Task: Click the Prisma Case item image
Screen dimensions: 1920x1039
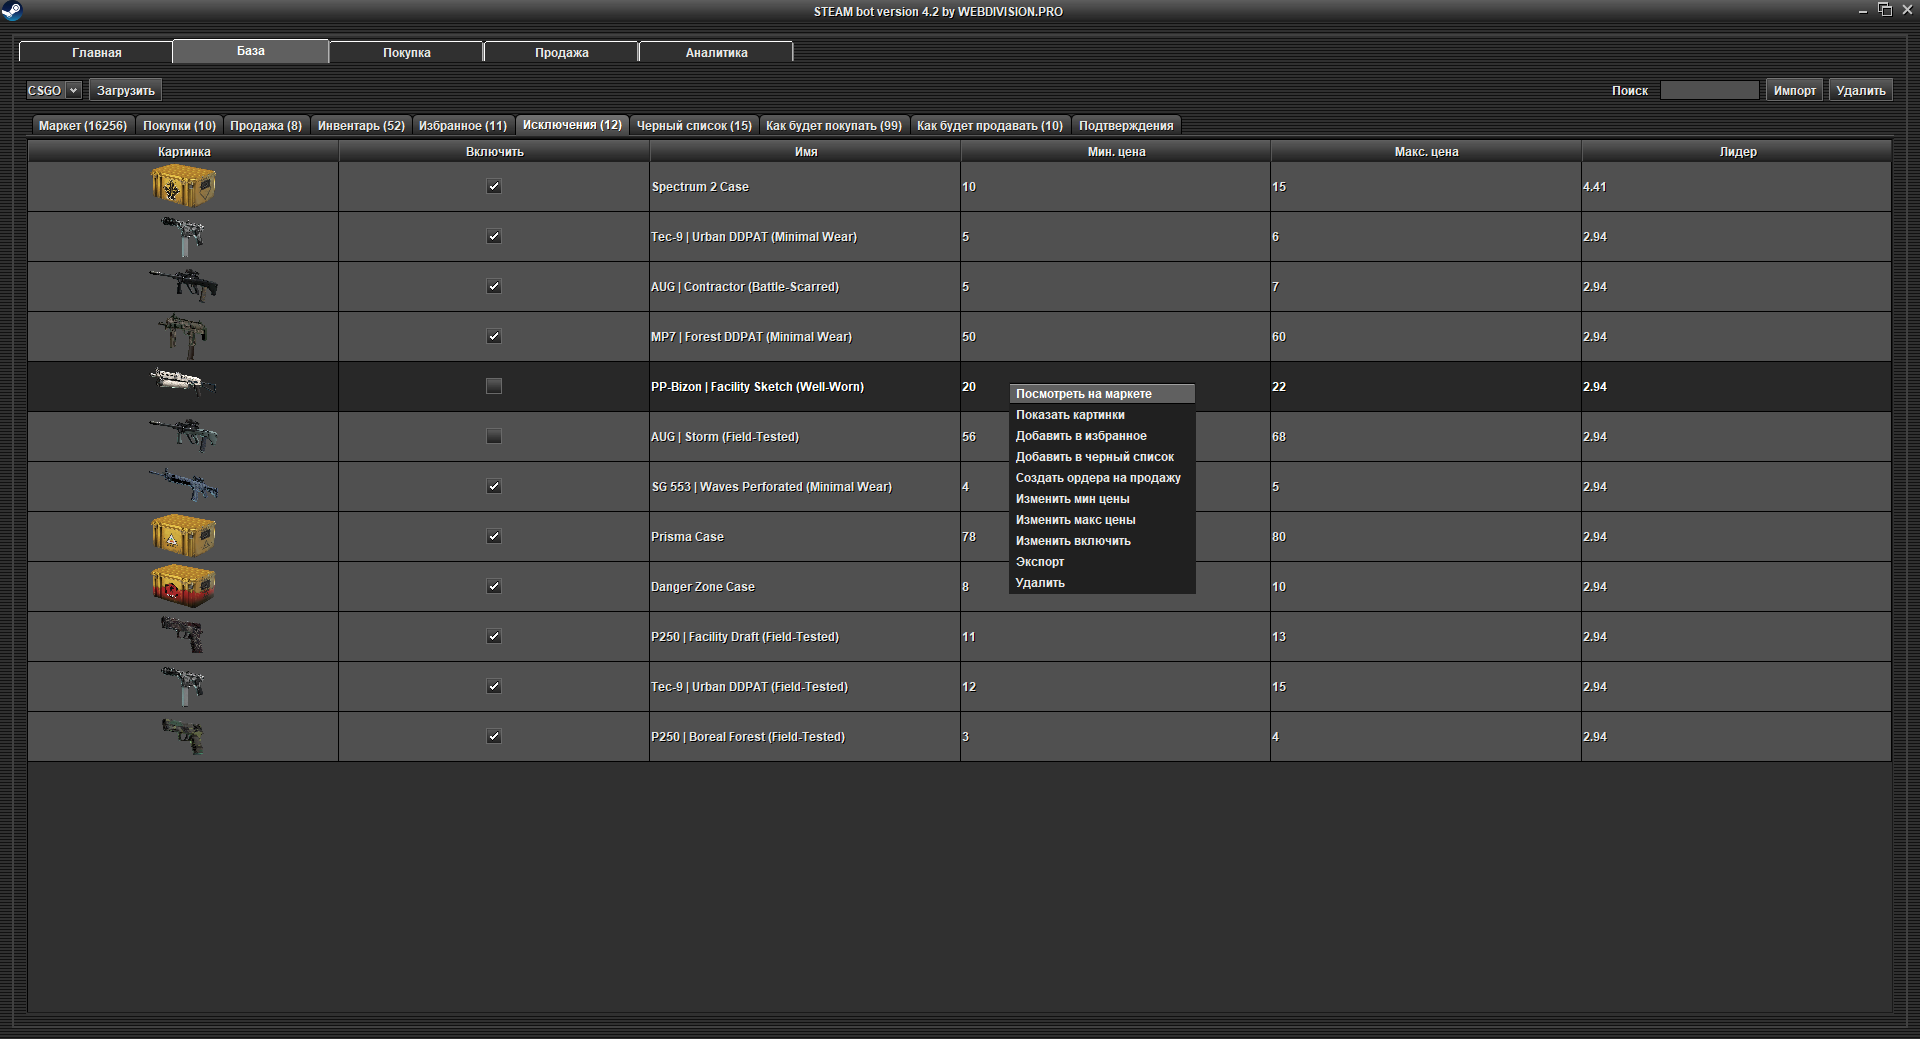Action: (x=183, y=536)
